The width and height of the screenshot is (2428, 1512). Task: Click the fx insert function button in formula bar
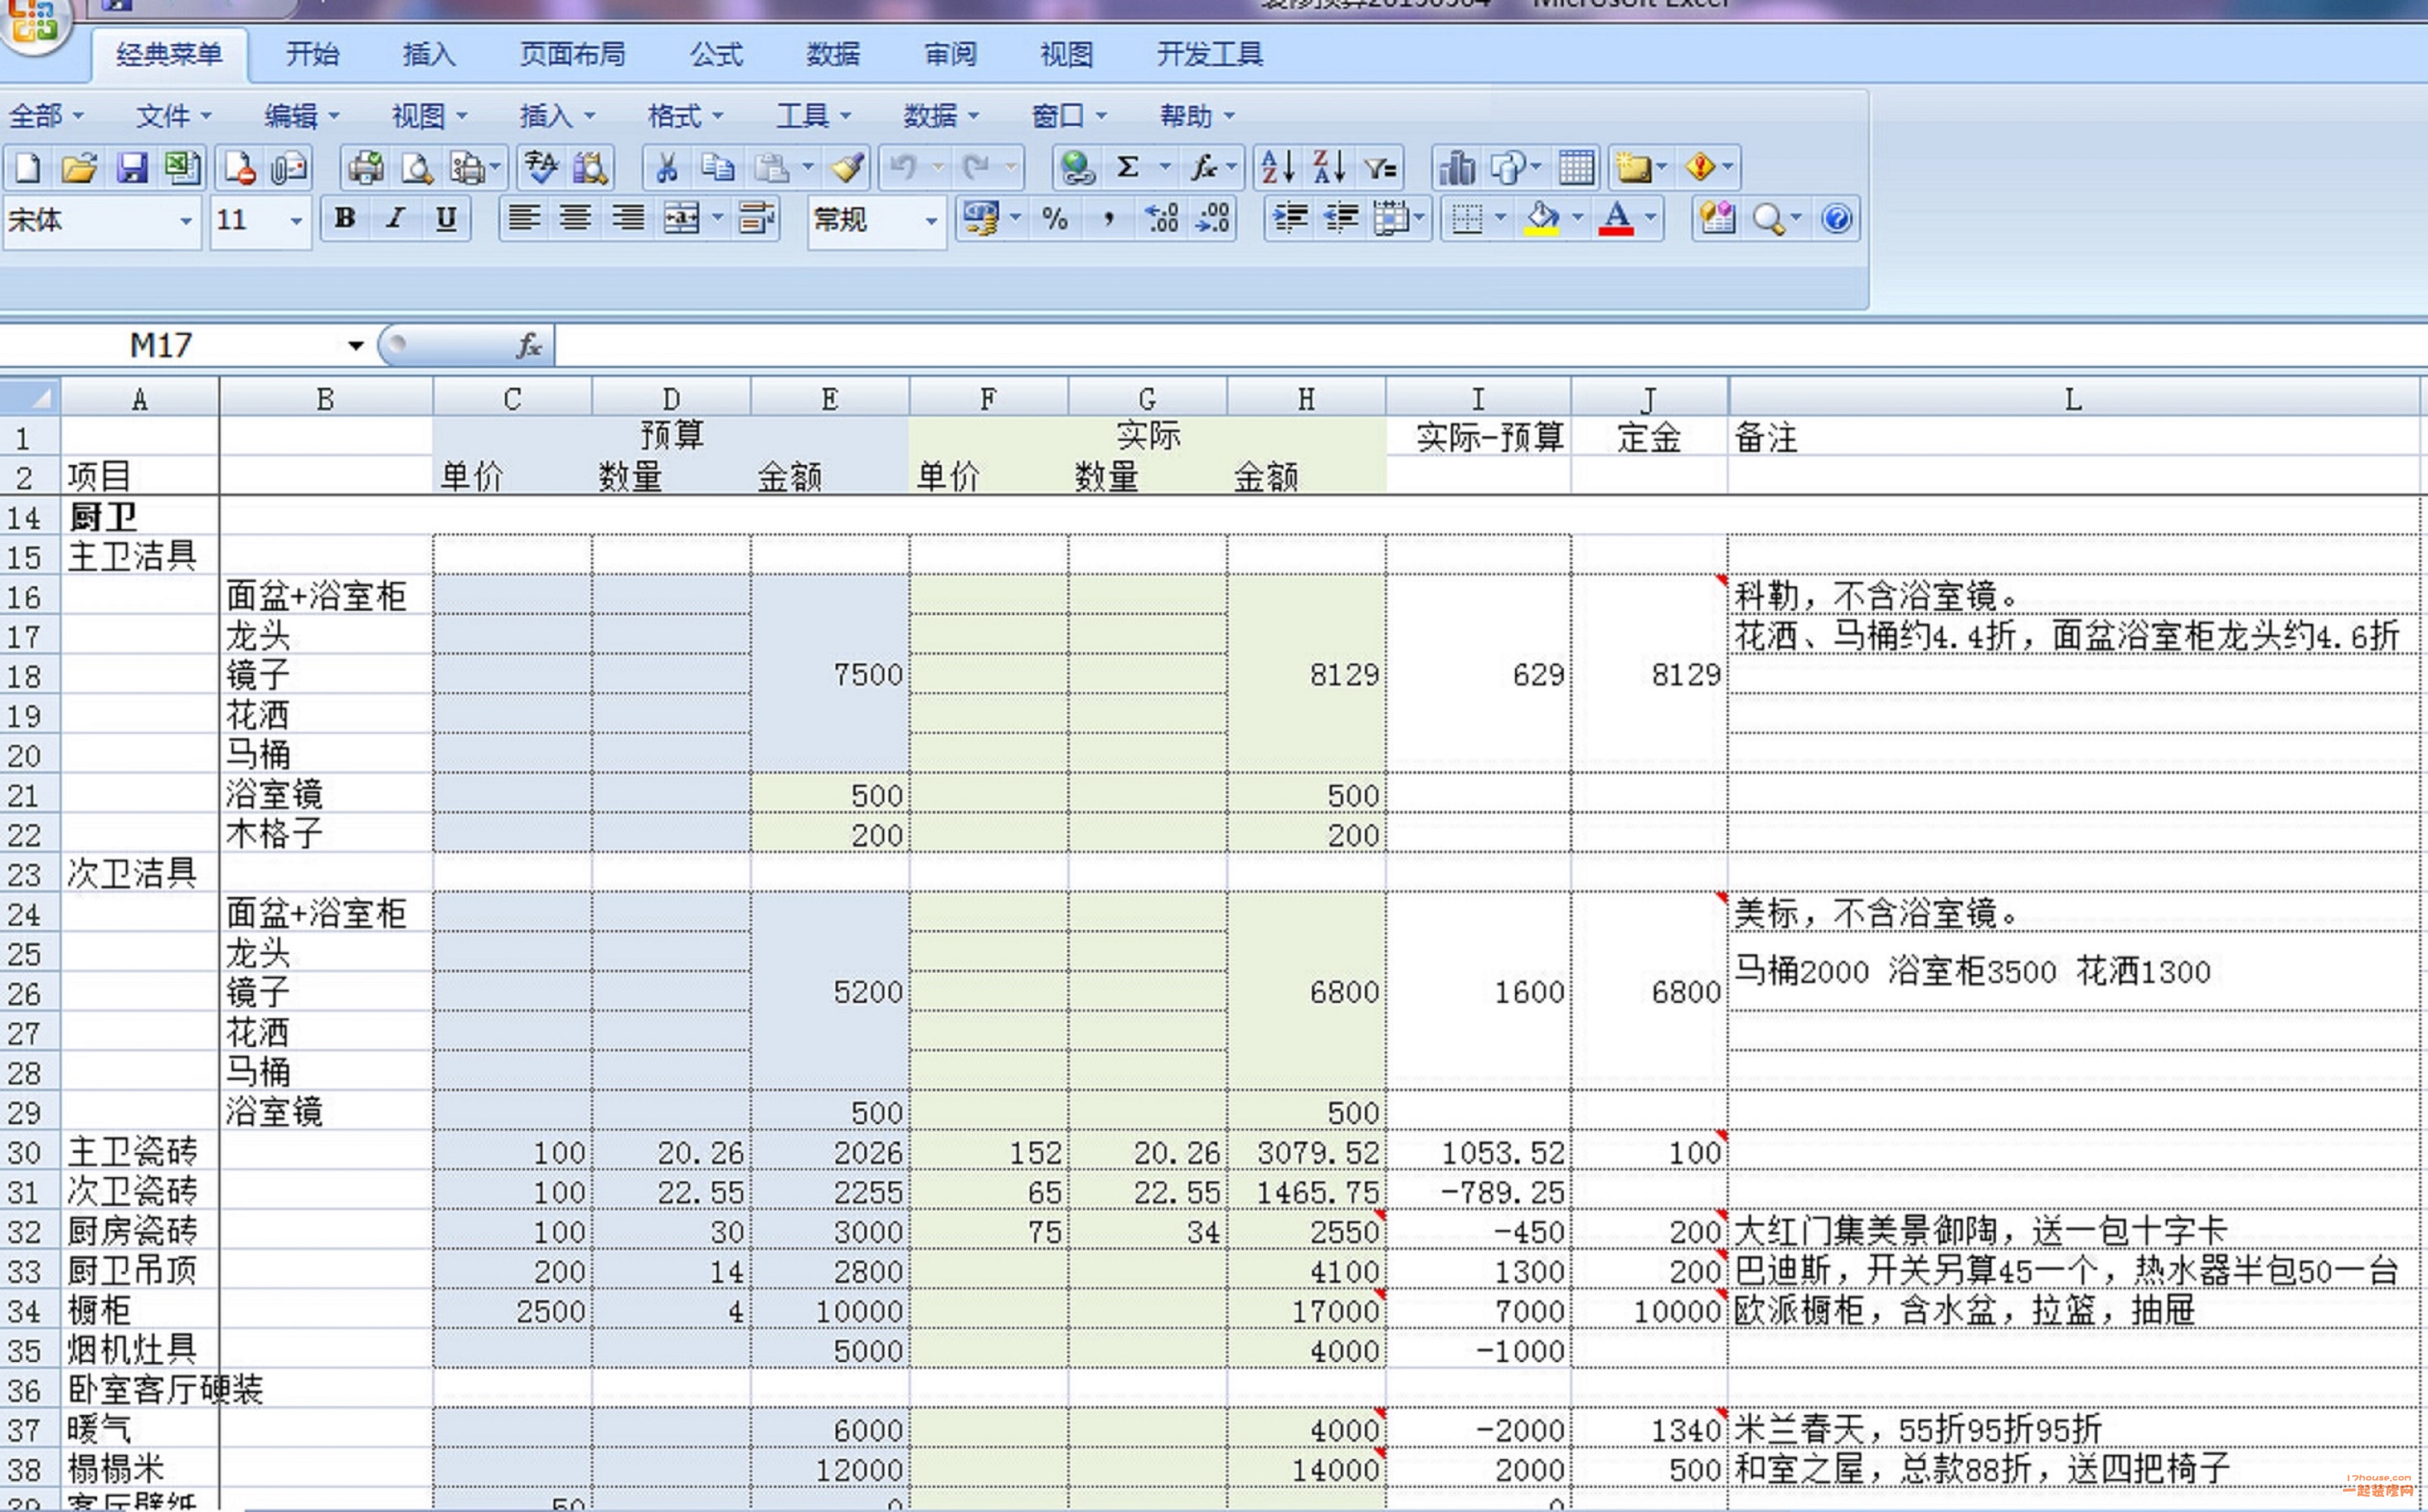[529, 346]
